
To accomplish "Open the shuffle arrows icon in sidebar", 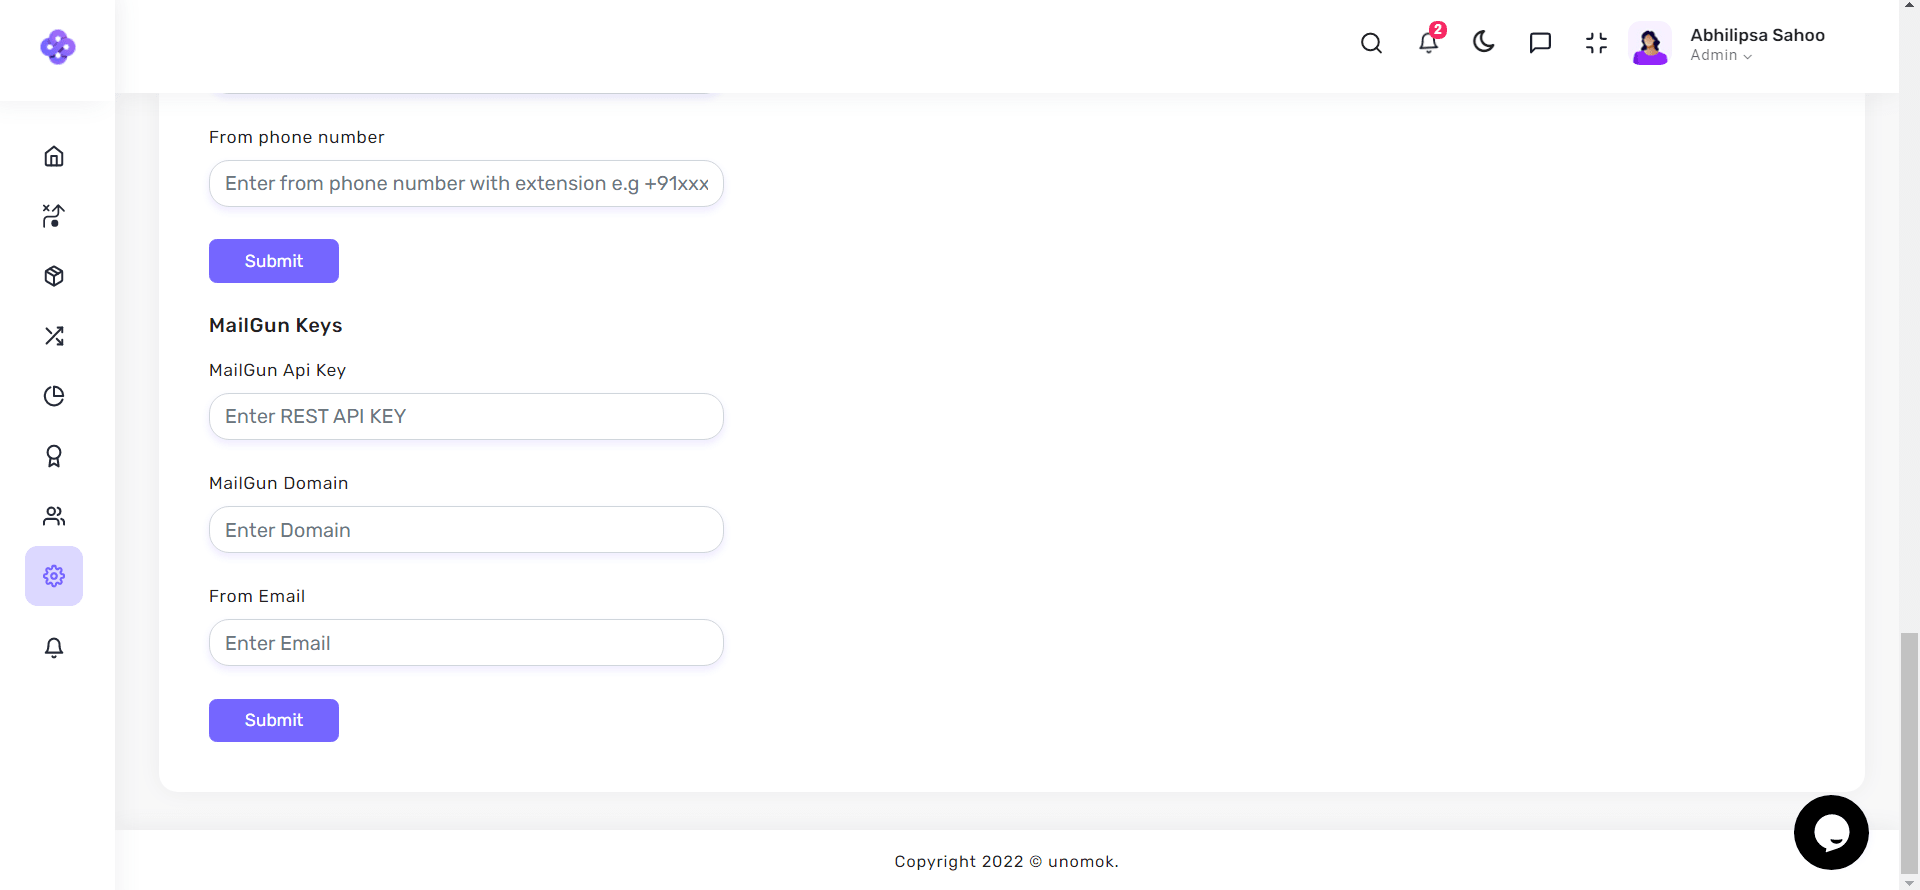I will coord(54,336).
